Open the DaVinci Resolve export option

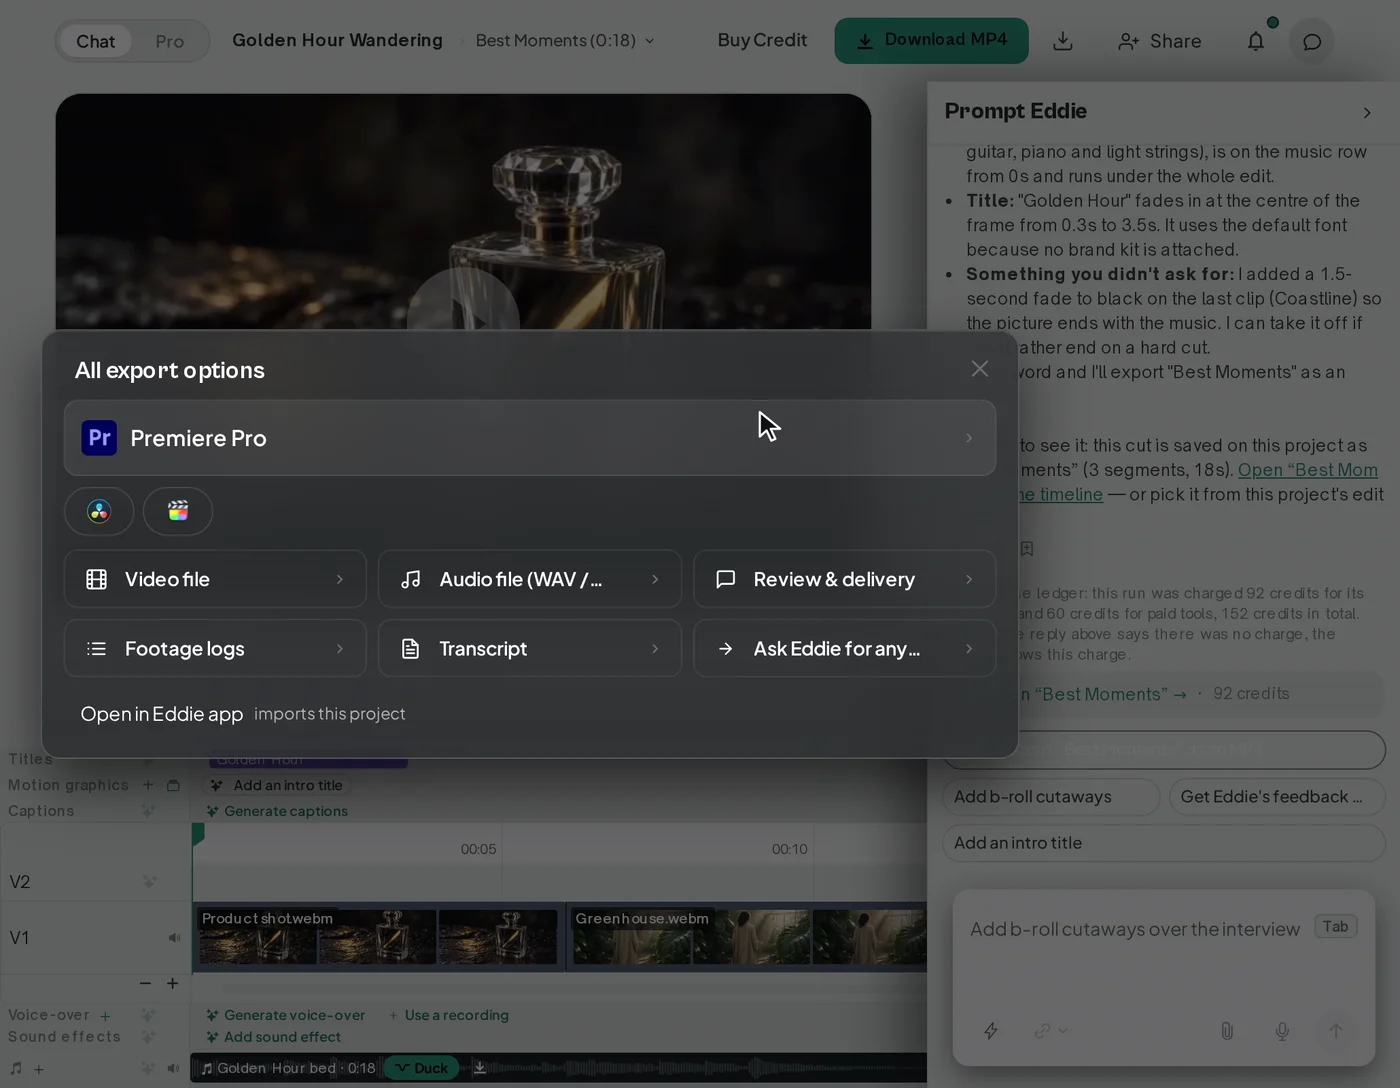click(x=99, y=511)
